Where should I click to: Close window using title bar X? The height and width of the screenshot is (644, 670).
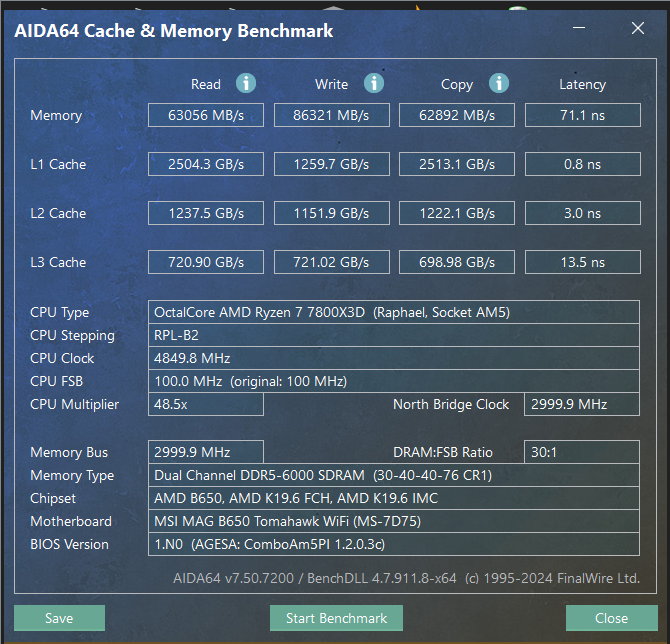click(638, 28)
